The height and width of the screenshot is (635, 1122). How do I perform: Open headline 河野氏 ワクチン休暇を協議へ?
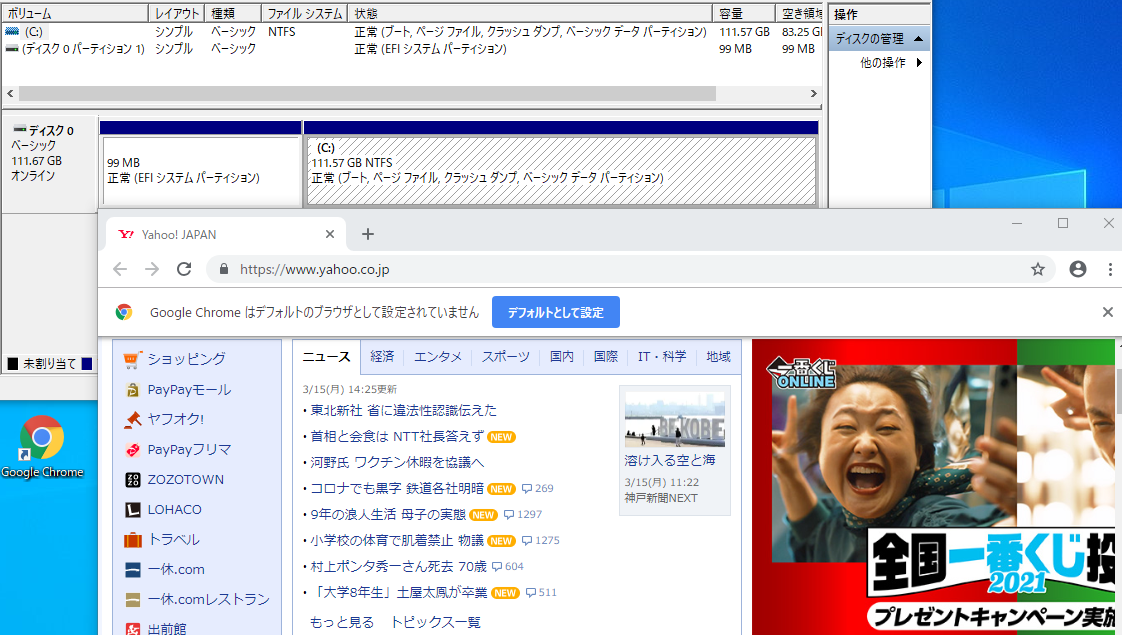[397, 462]
